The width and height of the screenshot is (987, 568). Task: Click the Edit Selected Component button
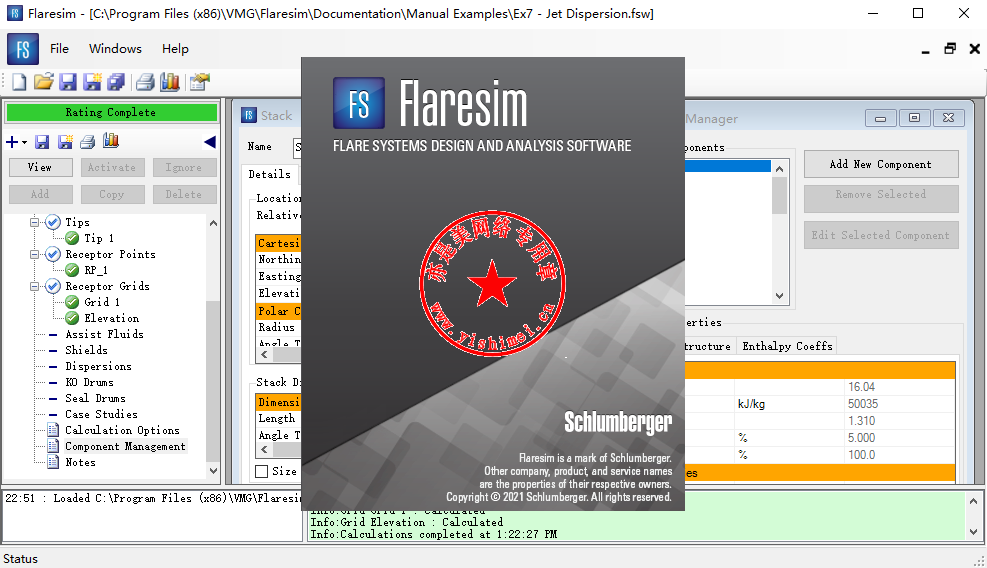[x=881, y=235]
